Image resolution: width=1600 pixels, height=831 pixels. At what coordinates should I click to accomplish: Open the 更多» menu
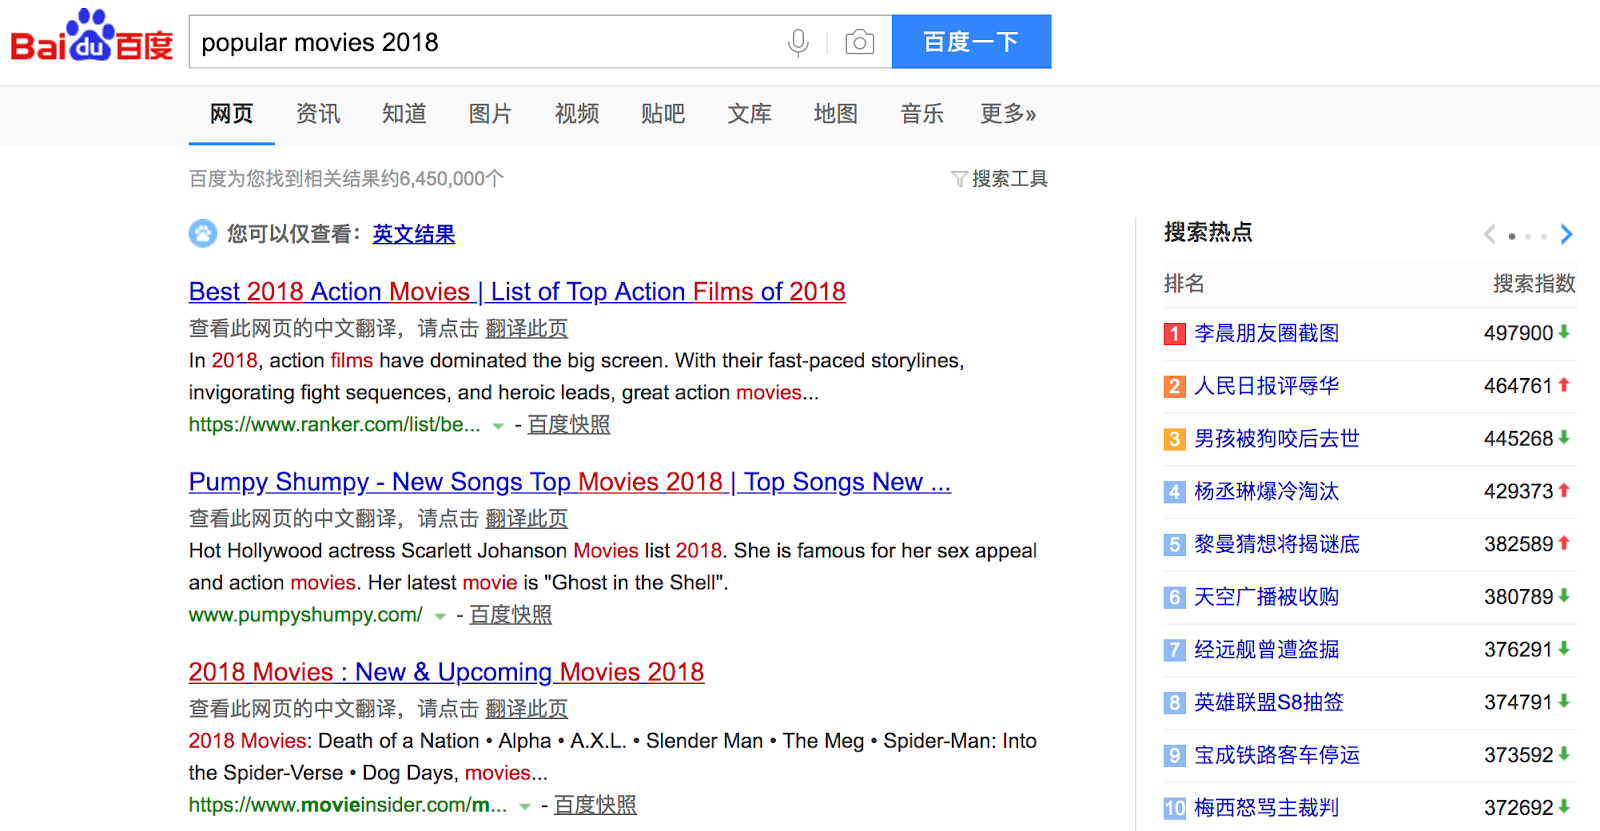pyautogui.click(x=1007, y=114)
